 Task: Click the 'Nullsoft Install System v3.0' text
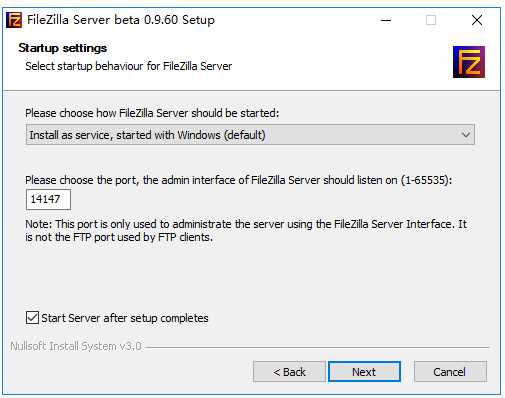[76, 346]
